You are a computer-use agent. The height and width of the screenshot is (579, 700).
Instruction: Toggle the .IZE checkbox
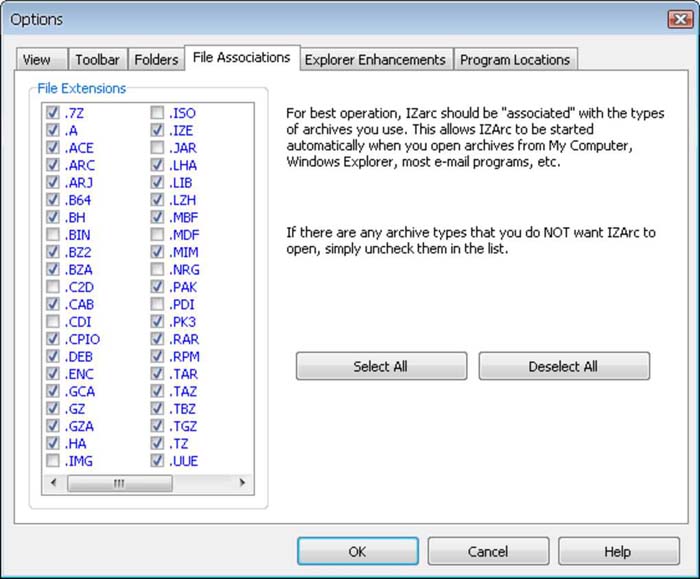coord(157,130)
